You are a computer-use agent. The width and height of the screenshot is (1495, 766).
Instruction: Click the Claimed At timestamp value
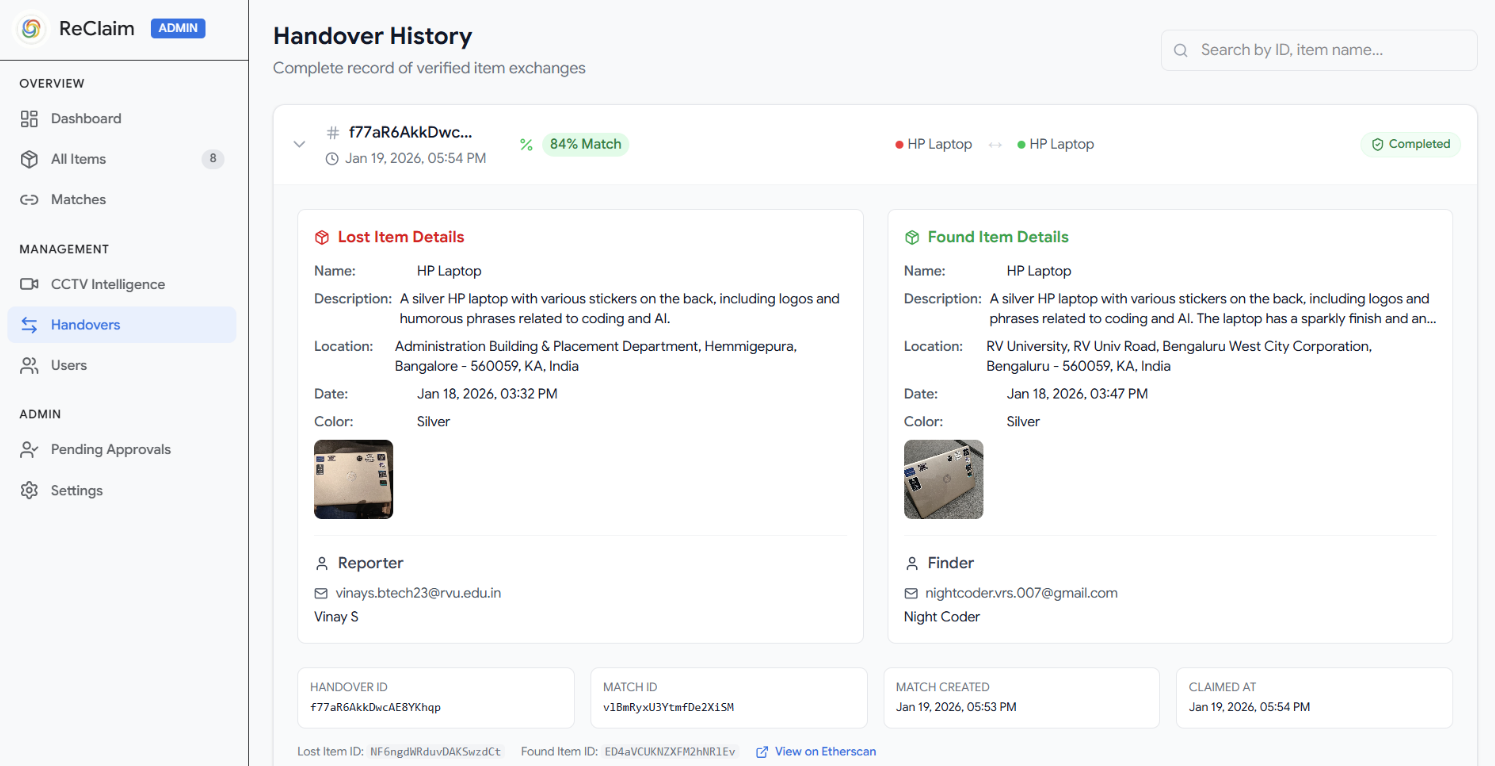(x=1249, y=708)
